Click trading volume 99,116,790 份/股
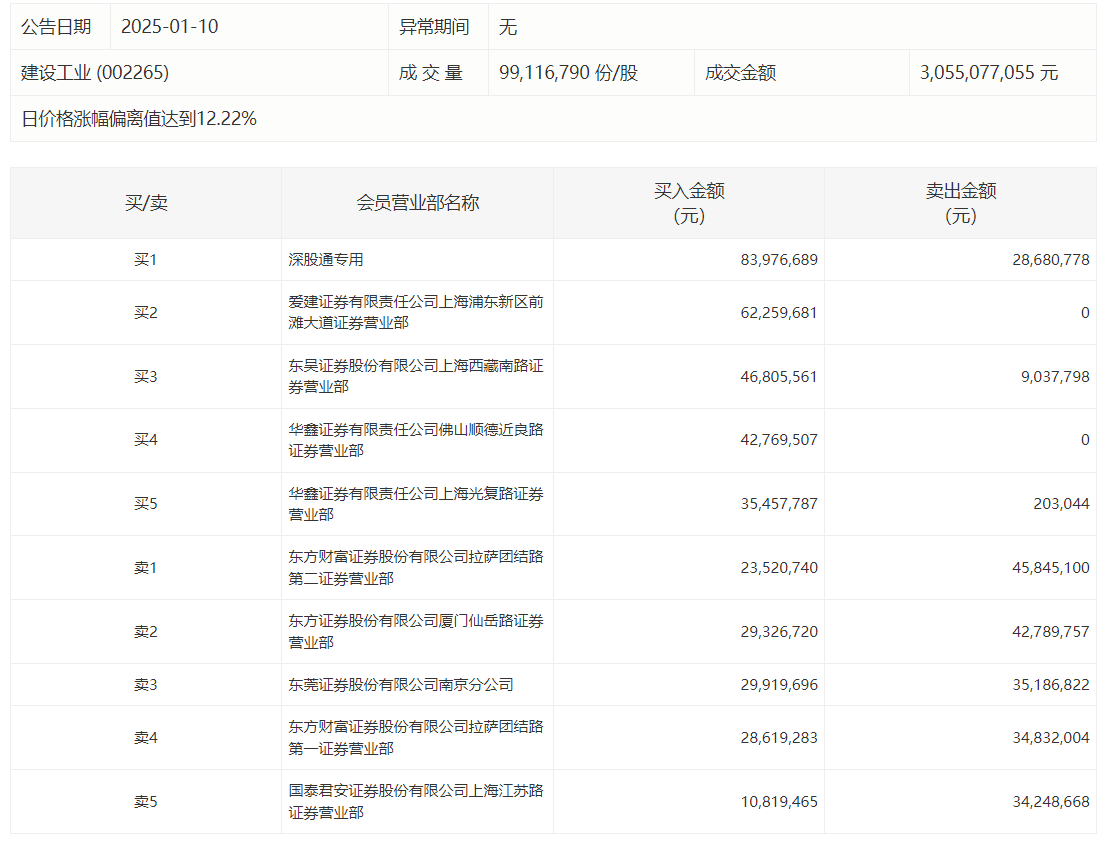The height and width of the screenshot is (842, 1105). [x=568, y=73]
